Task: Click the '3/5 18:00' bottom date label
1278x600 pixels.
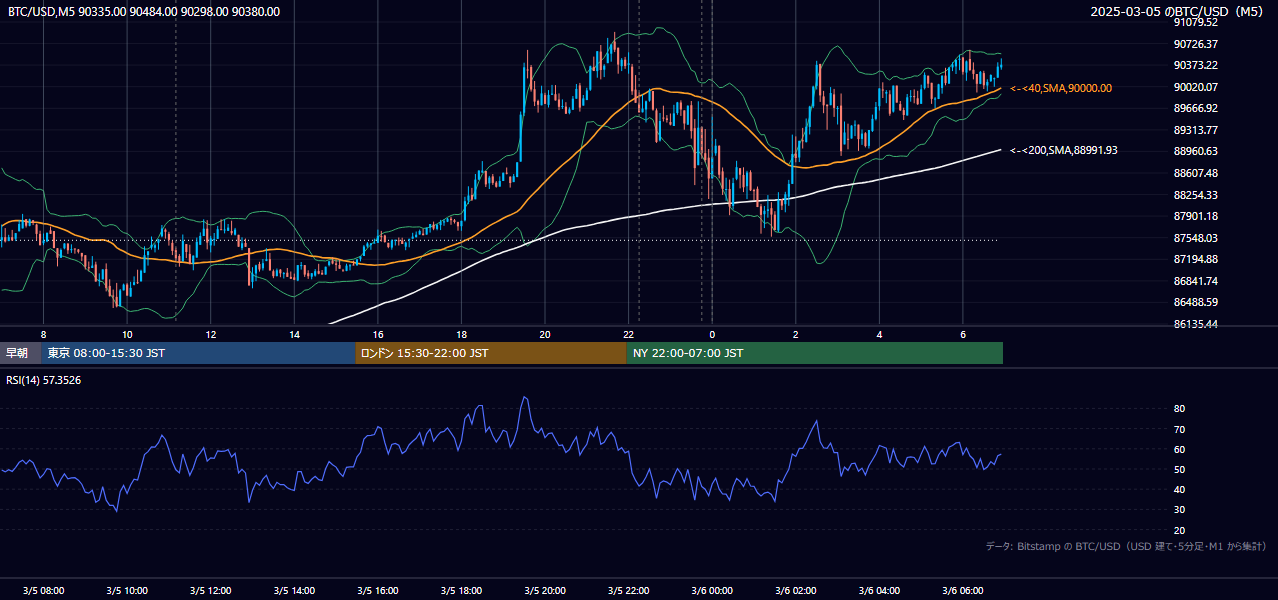Action: click(461, 591)
